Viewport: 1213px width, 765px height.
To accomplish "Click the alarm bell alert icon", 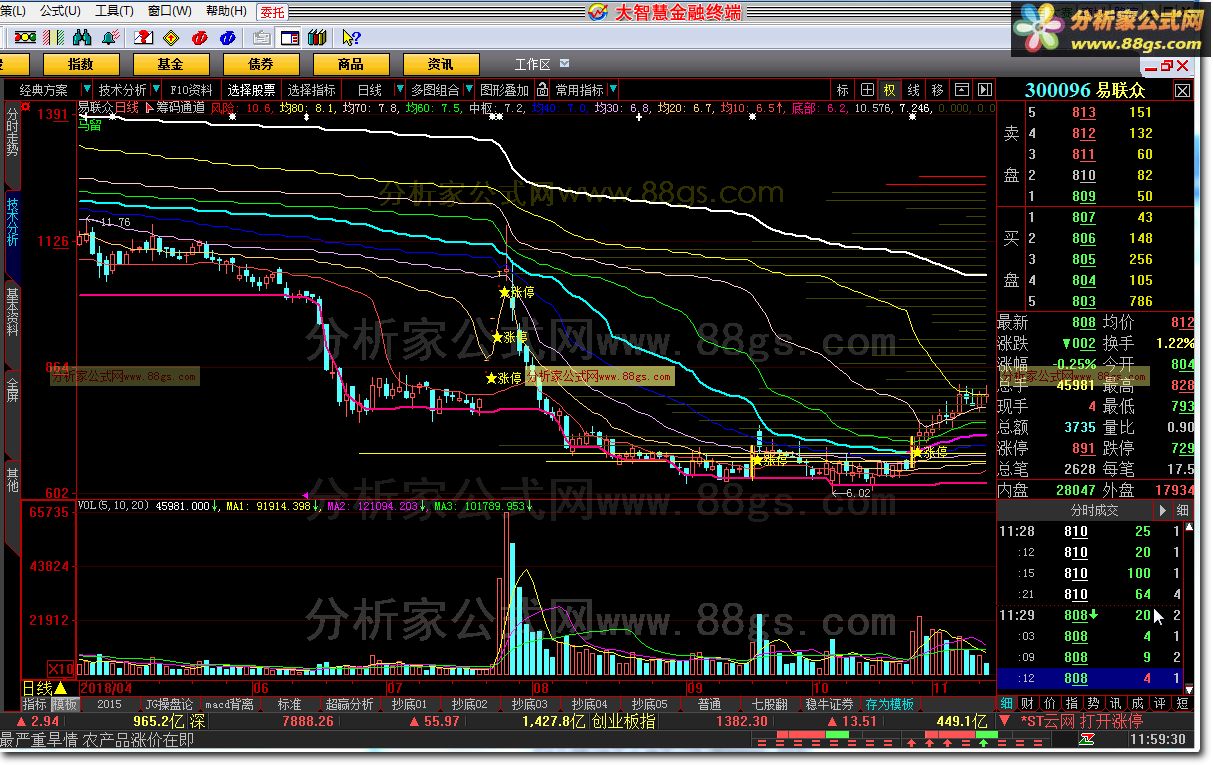I will click(x=110, y=38).
